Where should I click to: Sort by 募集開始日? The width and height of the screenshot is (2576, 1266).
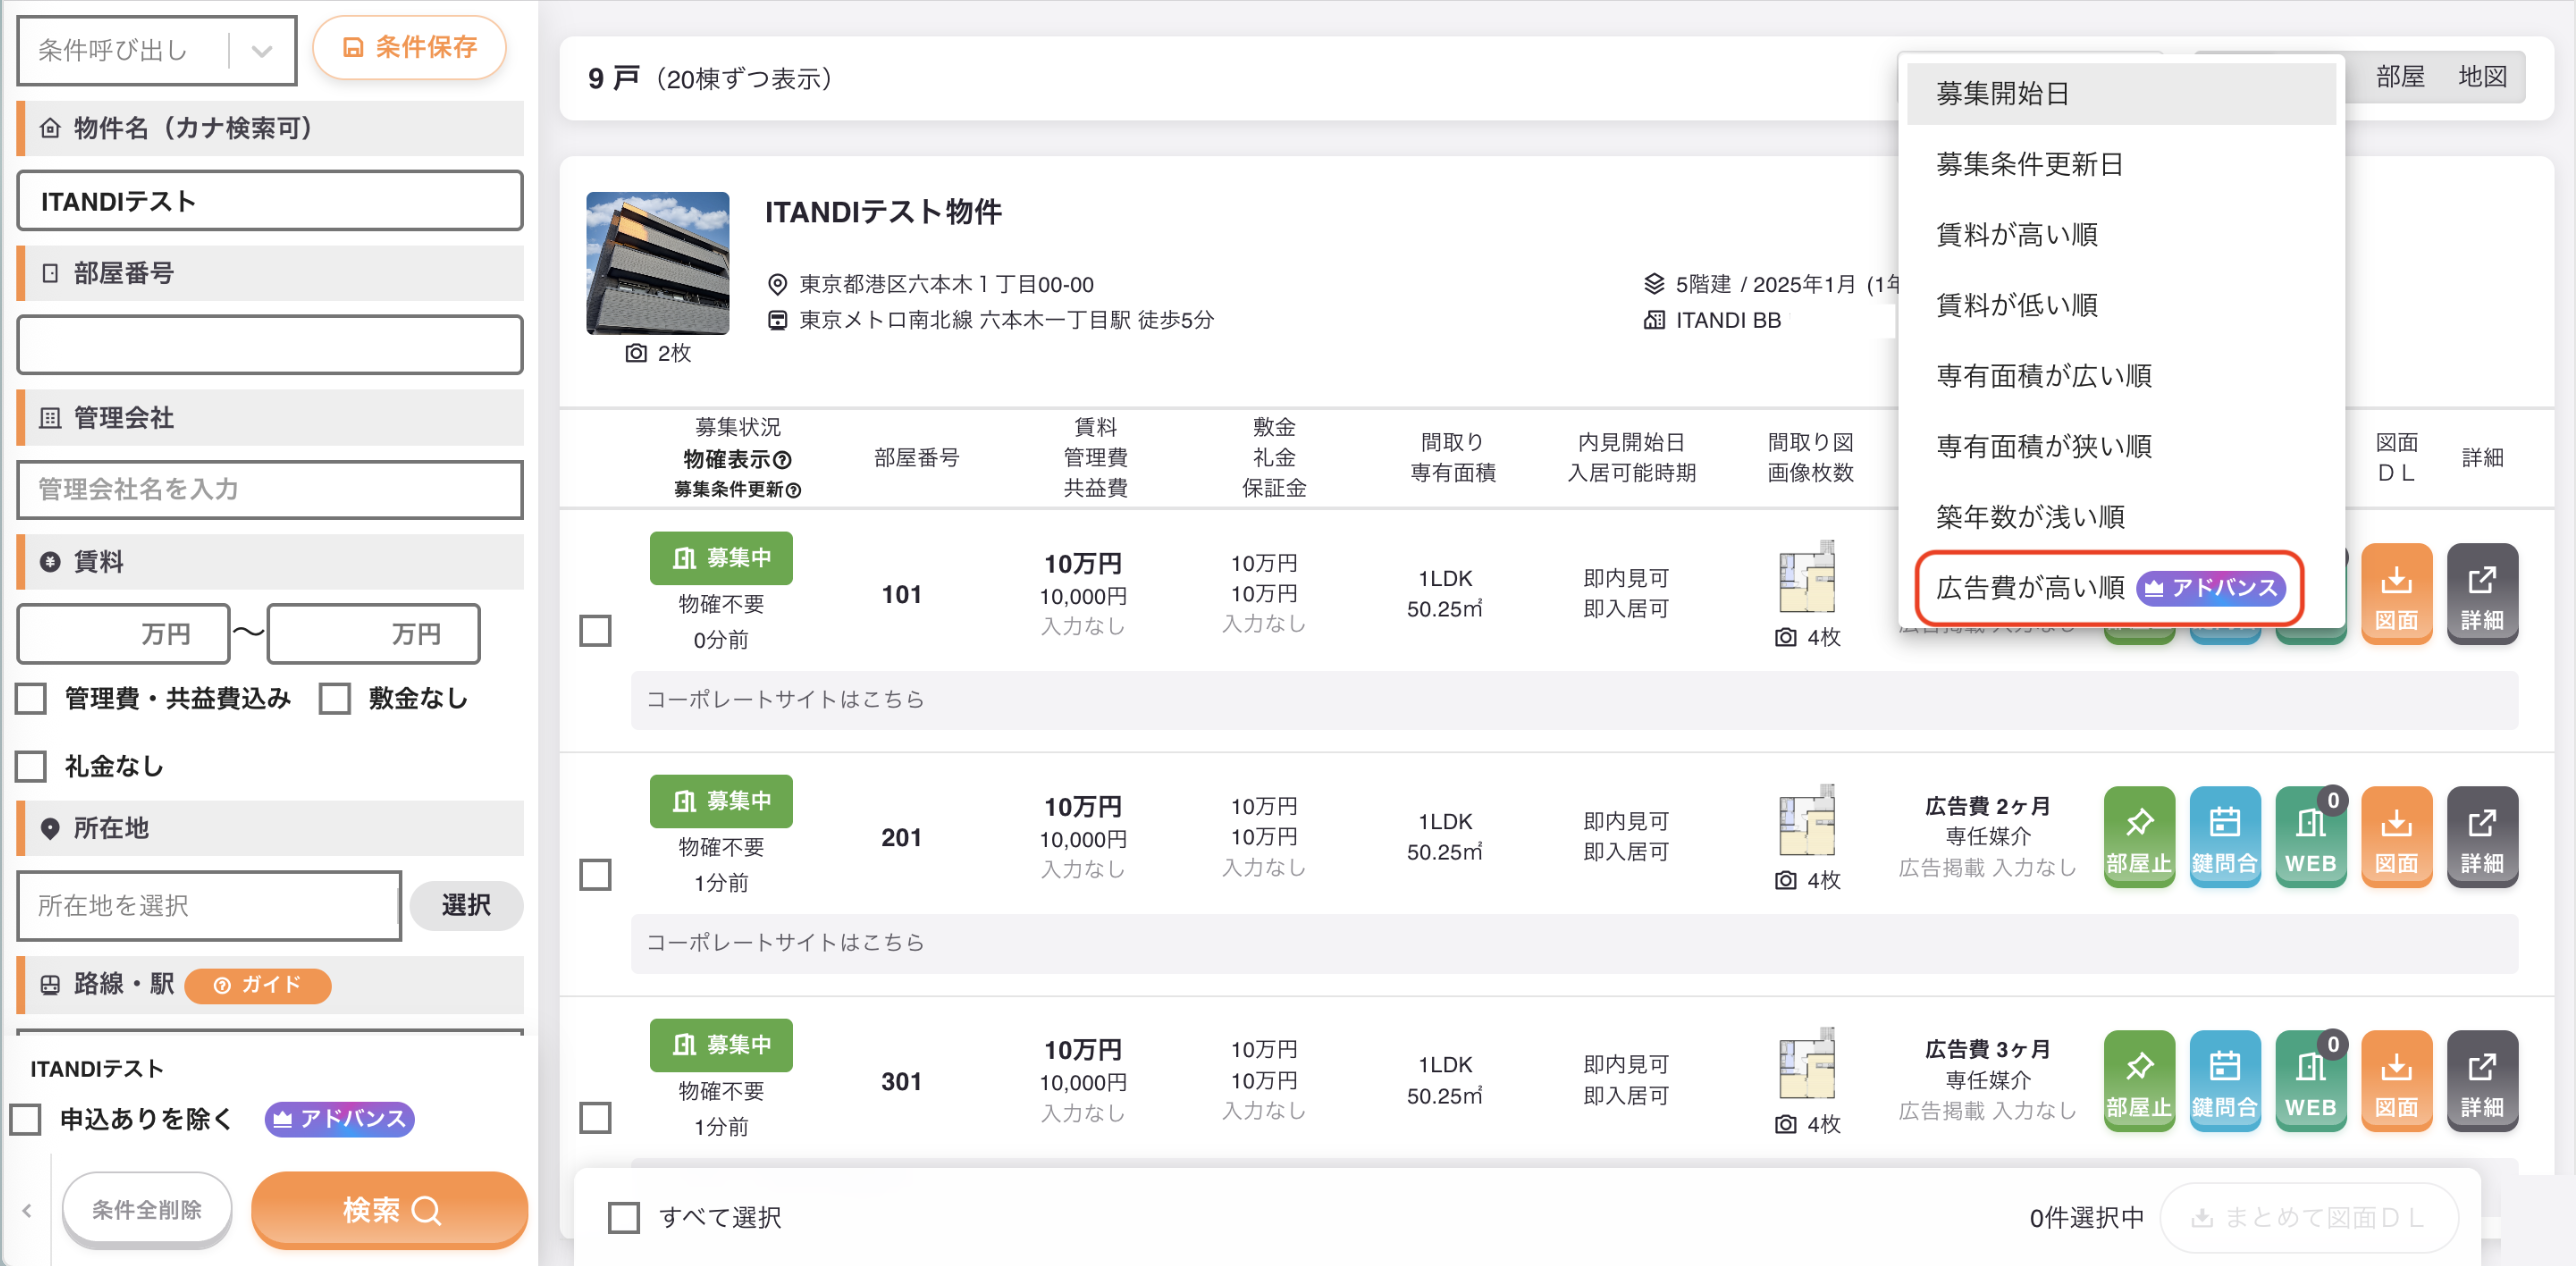[x=2120, y=93]
